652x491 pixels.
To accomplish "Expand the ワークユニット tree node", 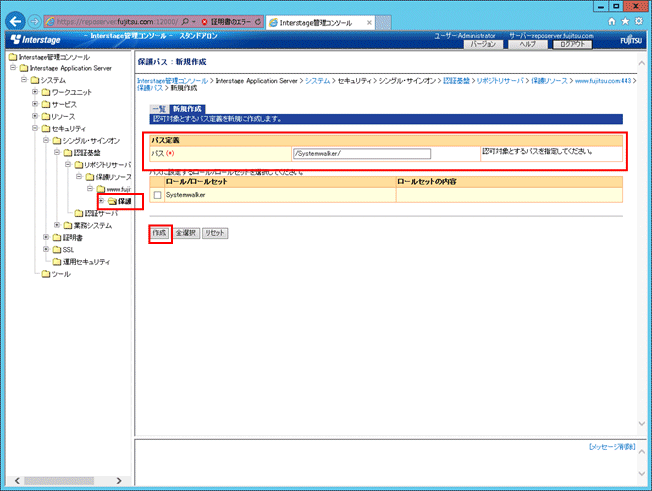I will point(35,92).
